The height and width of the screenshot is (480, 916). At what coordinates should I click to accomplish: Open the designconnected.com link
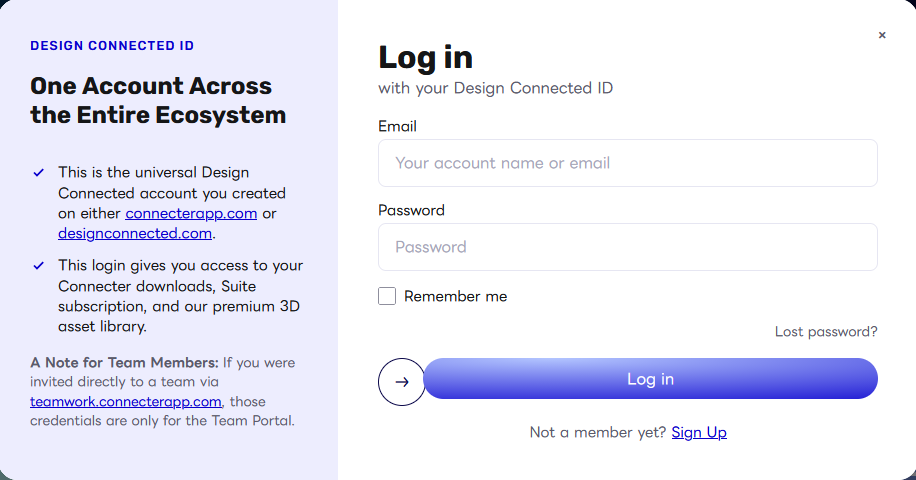pyautogui.click(x=135, y=234)
